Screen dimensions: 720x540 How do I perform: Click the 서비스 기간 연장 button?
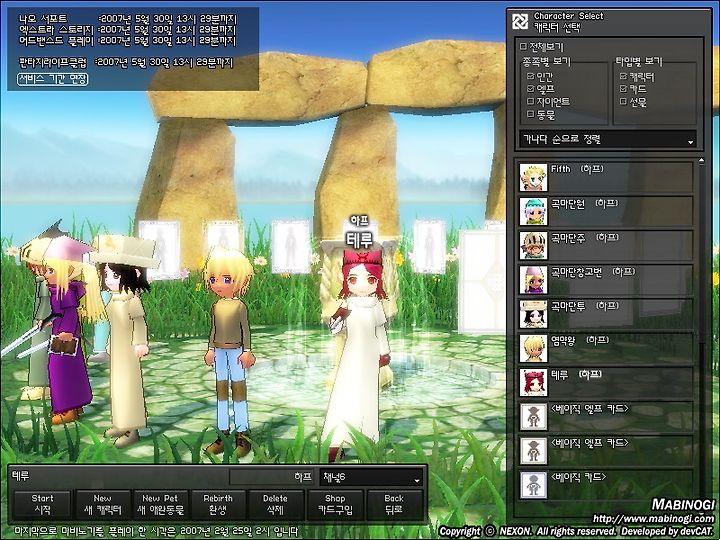tap(52, 79)
